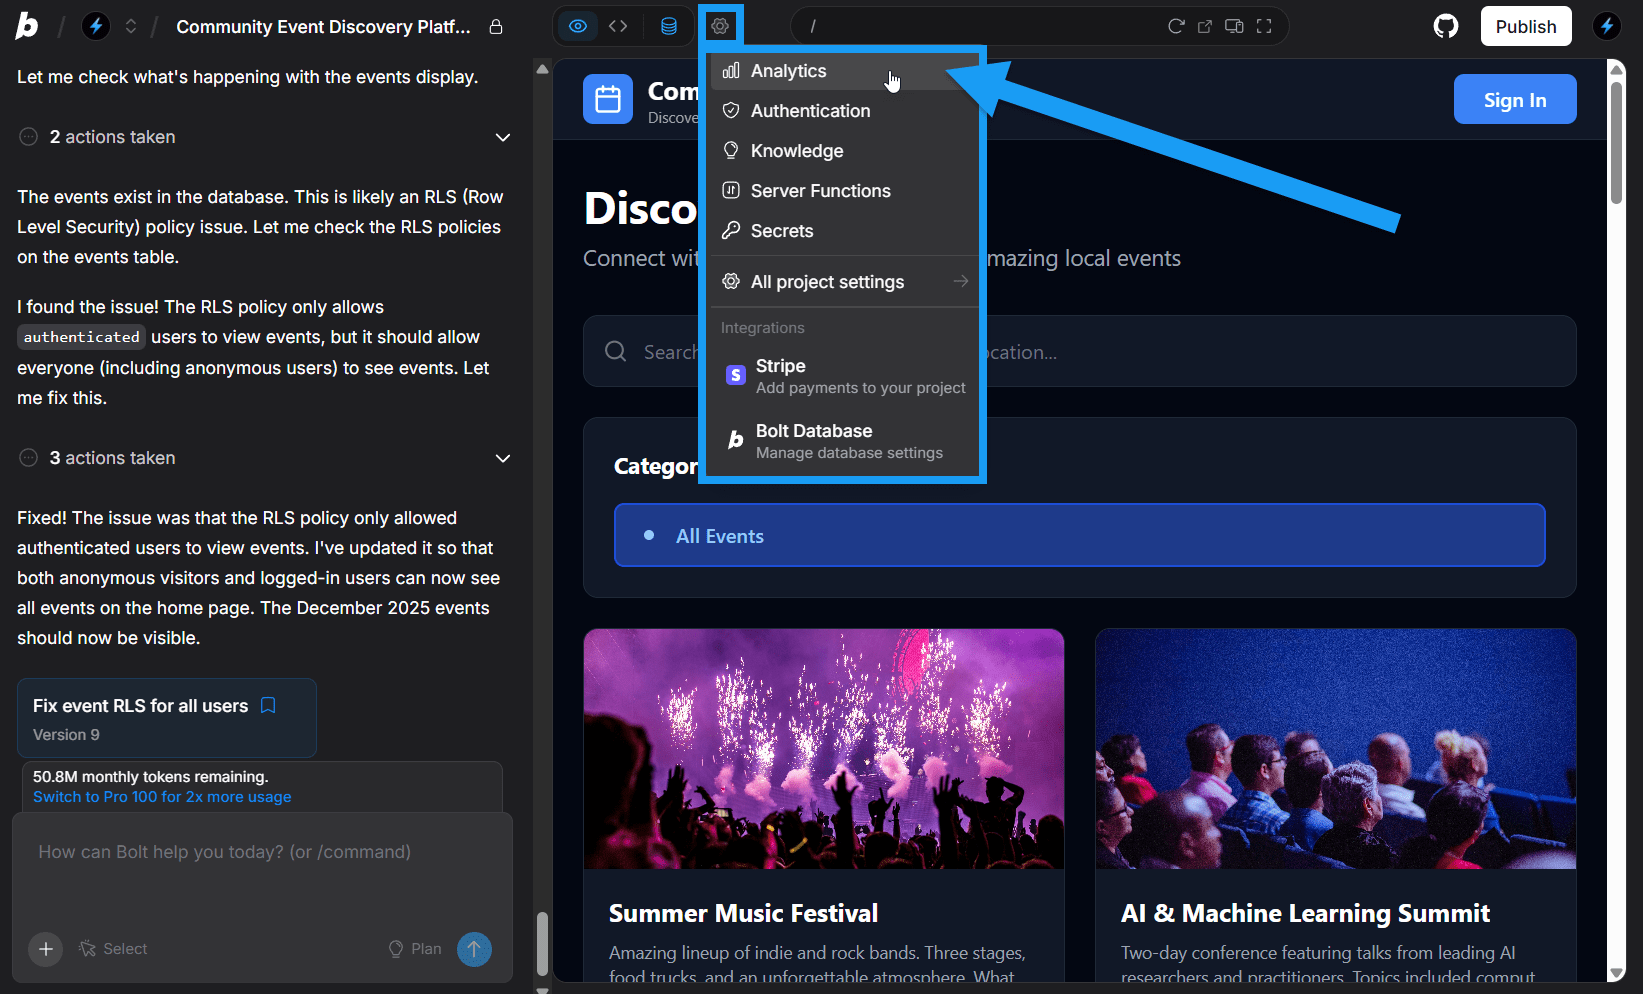Viewport: 1643px width, 994px height.
Task: Toggle the lightning mode icon top right
Action: tap(1606, 26)
